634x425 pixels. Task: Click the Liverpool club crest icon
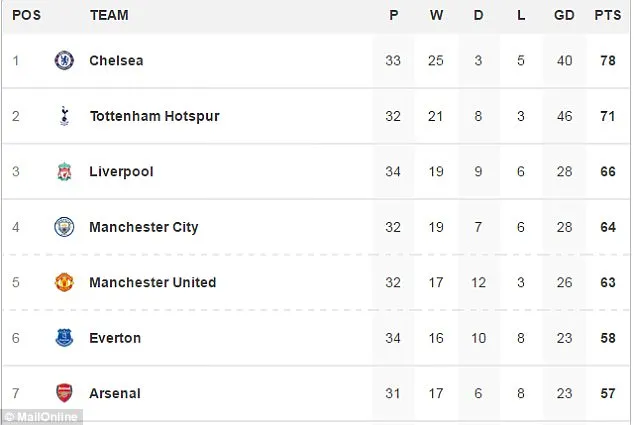pos(65,172)
